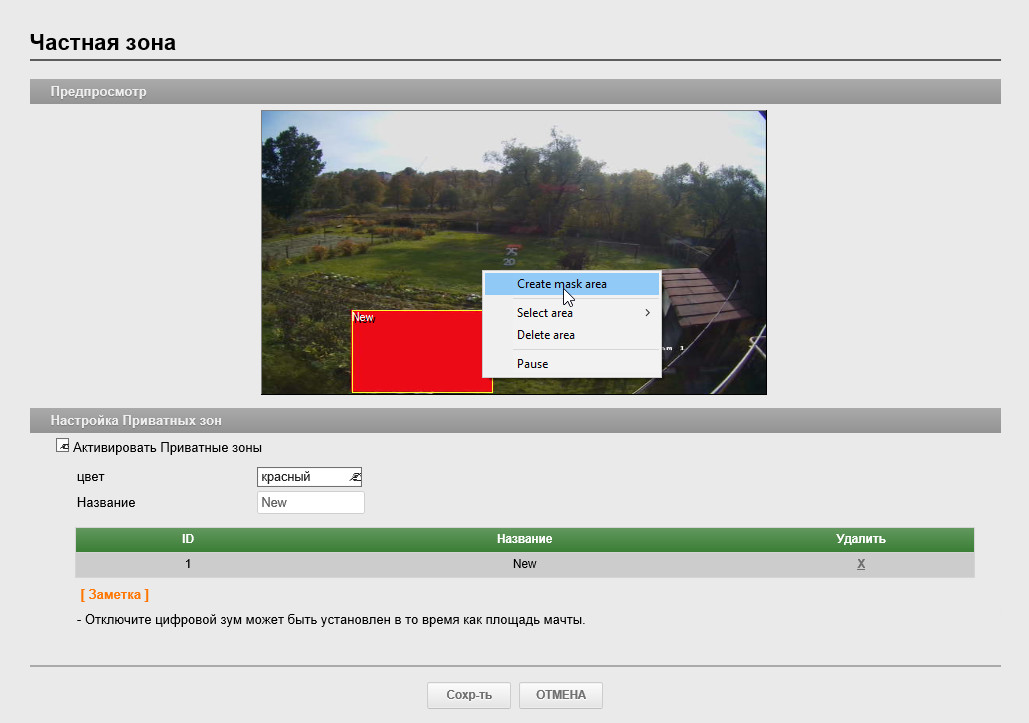This screenshot has width=1029, height=723.
Task: Delete mask row New with X
Action: coord(861,564)
